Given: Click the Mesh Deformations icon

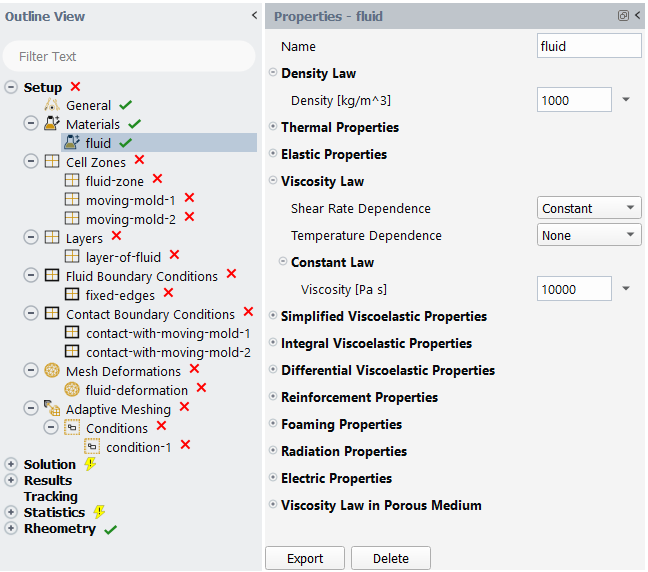Looking at the screenshot, I should [x=52, y=371].
